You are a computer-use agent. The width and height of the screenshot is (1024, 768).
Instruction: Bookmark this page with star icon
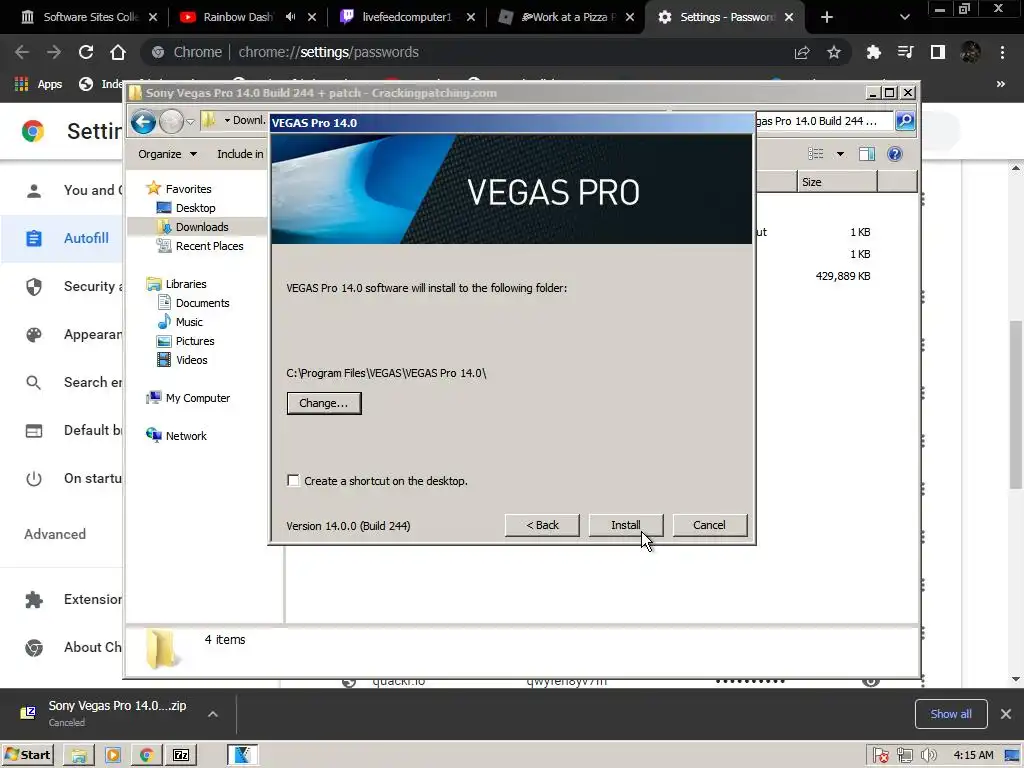pos(834,52)
